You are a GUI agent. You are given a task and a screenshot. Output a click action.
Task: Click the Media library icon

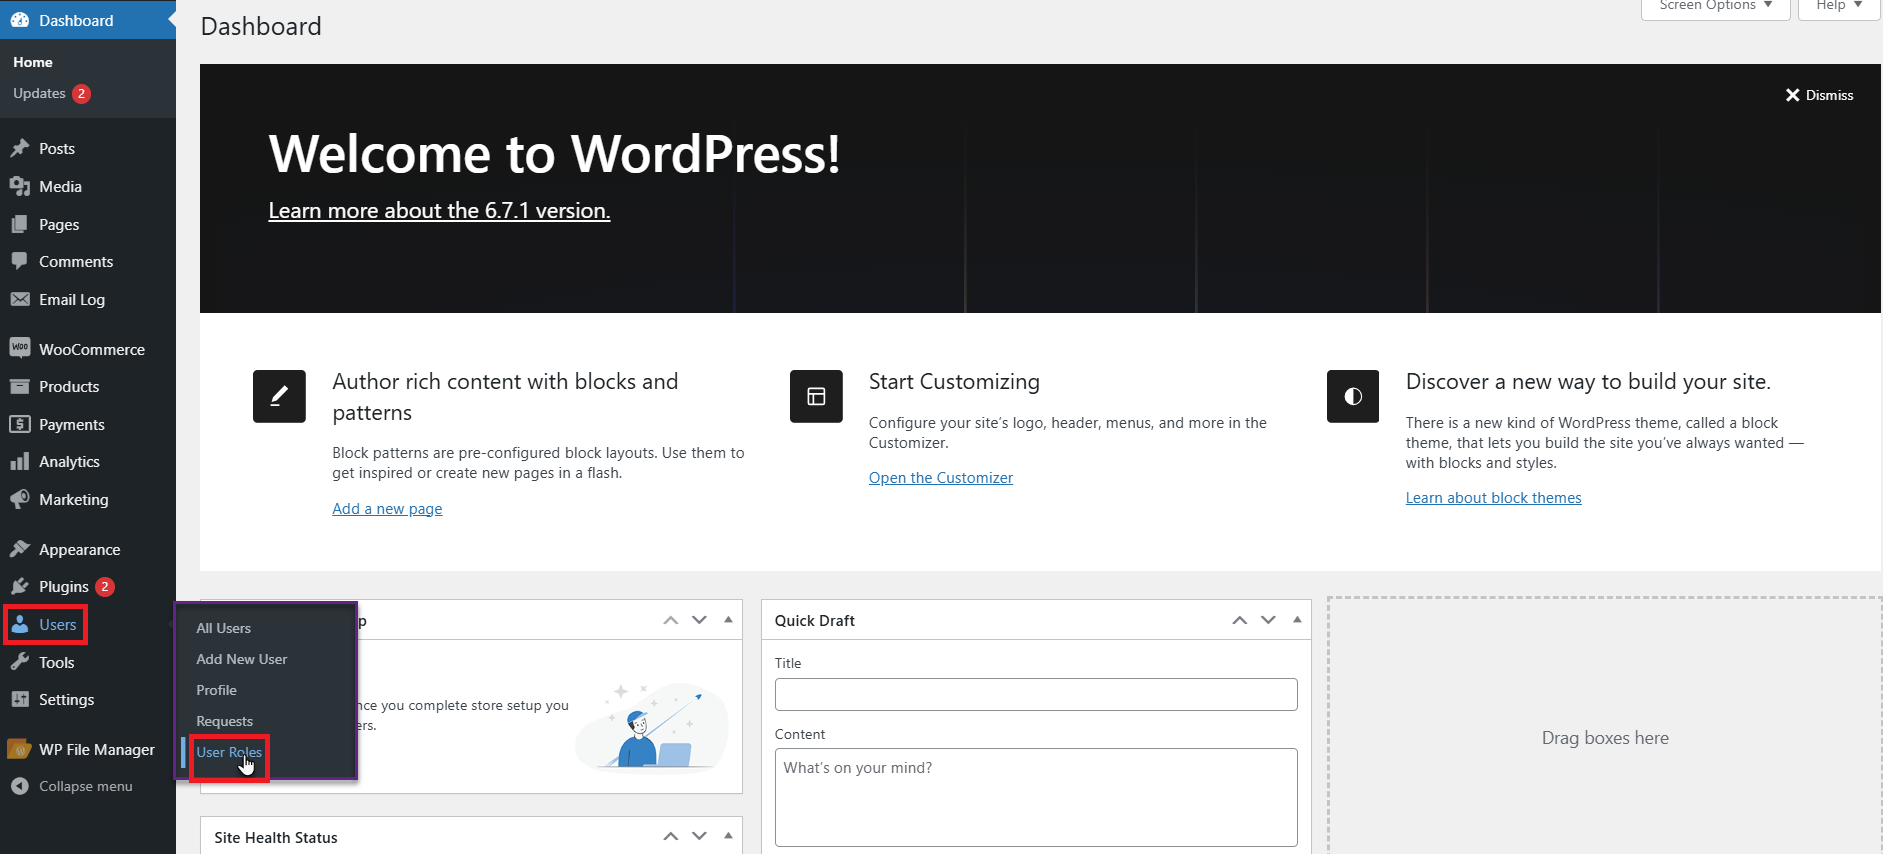(x=20, y=186)
